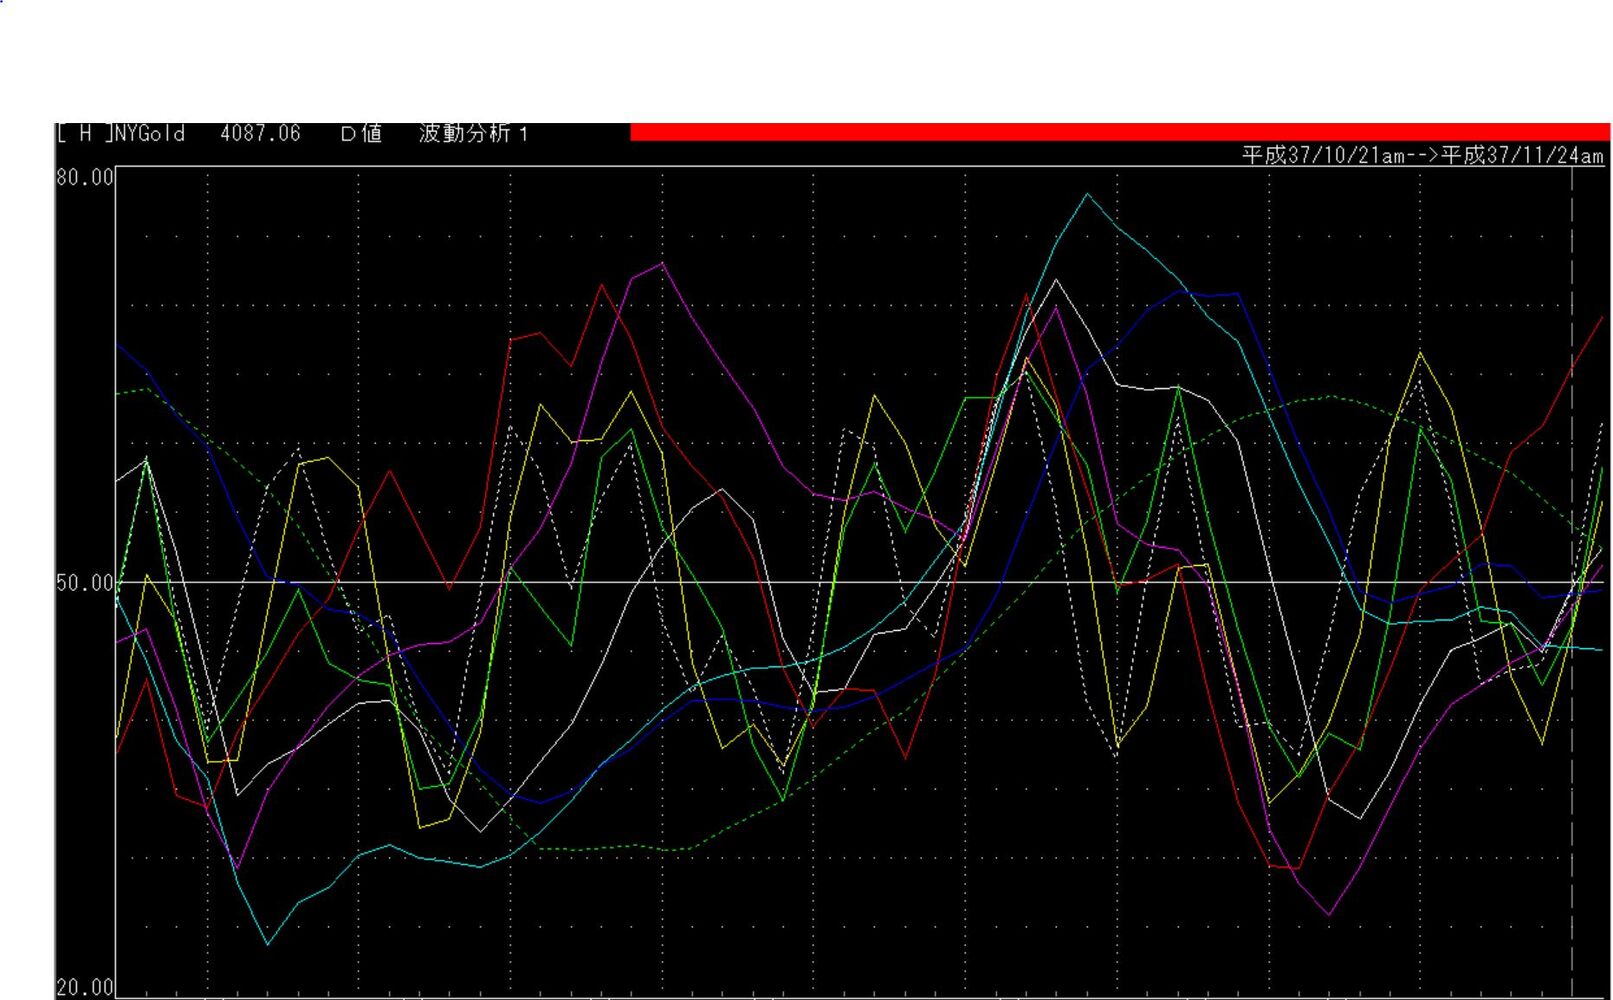Click the 20.00 axis label

click(85, 988)
